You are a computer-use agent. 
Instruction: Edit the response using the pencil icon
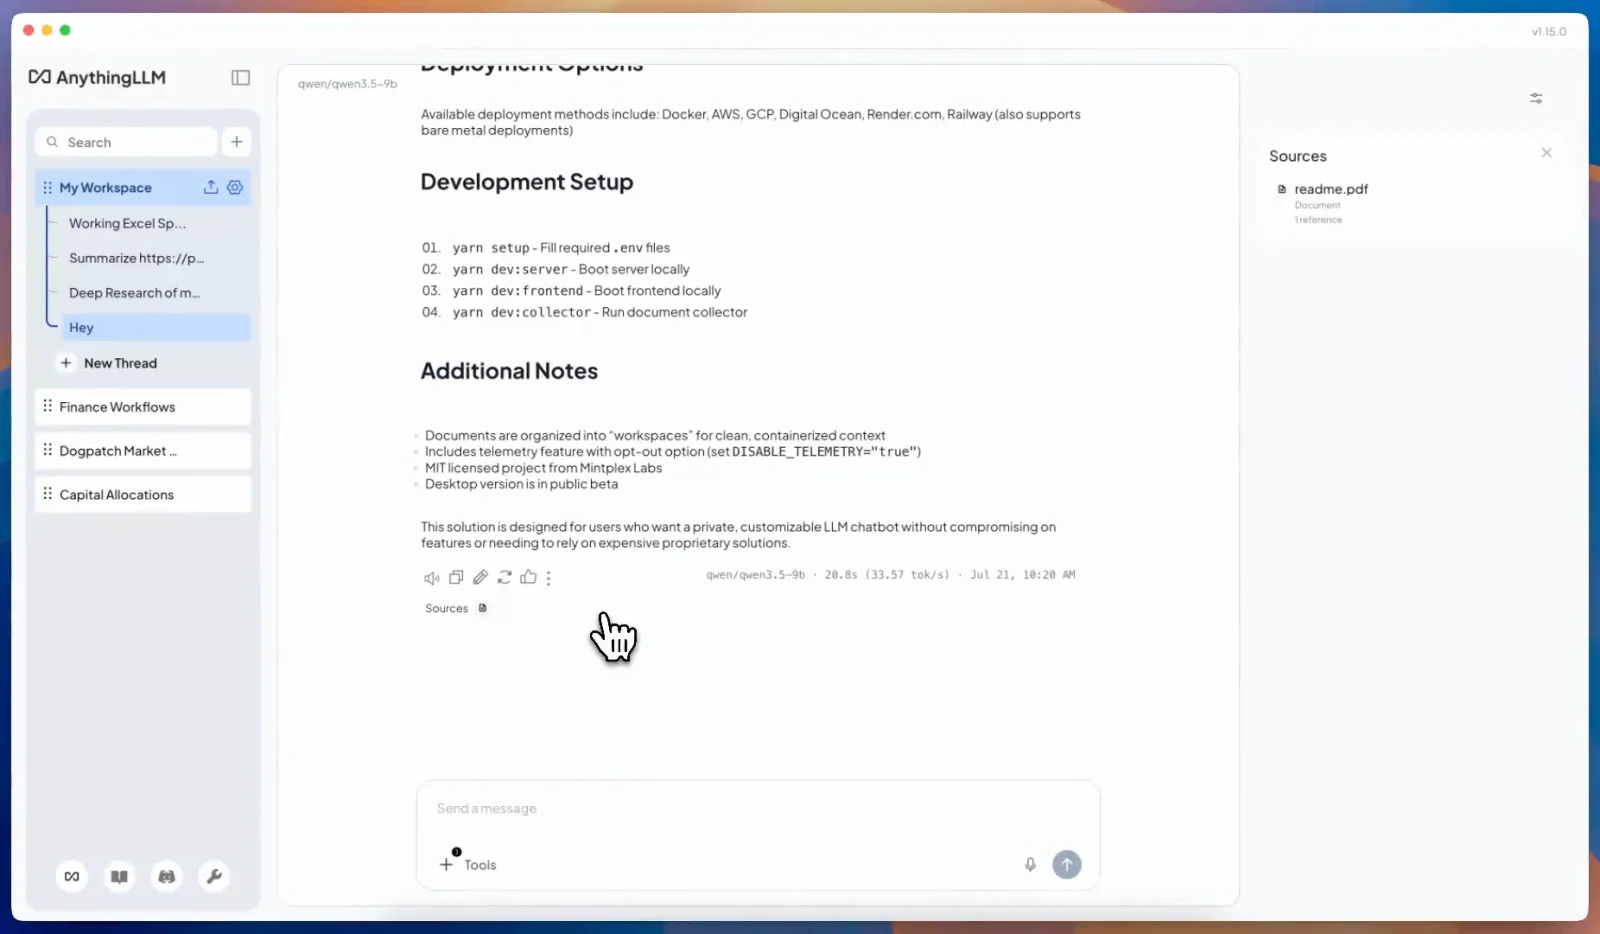[x=480, y=577]
